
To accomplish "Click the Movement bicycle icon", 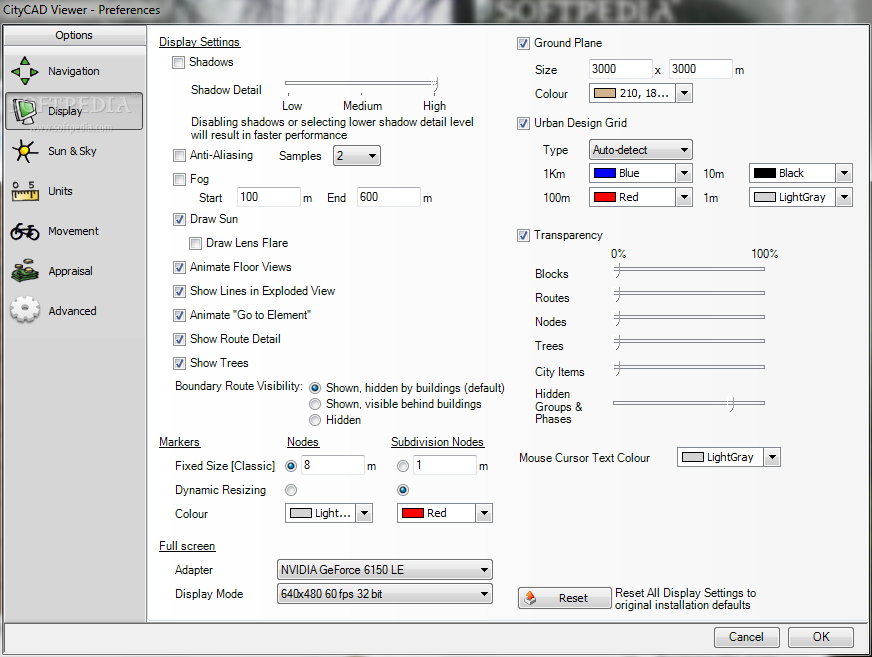I will point(24,231).
